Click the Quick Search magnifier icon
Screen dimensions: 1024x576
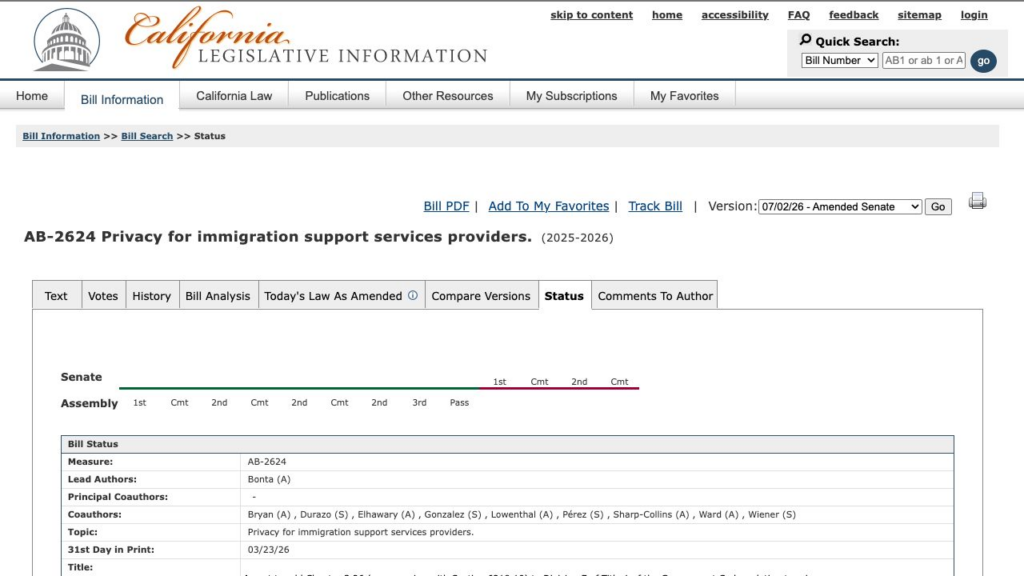[805, 40]
